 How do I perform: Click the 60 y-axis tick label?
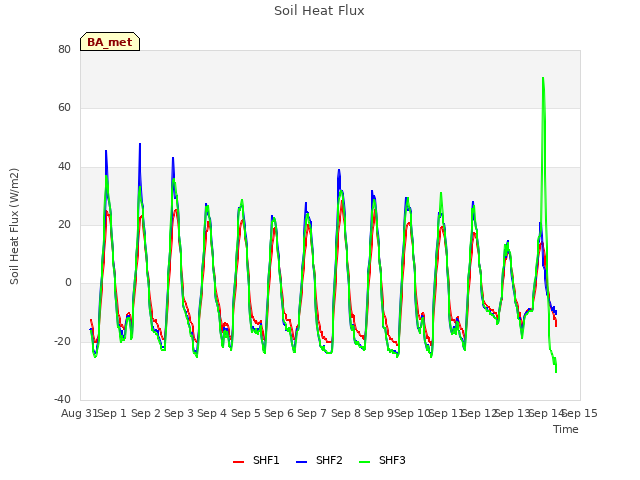tap(64, 108)
